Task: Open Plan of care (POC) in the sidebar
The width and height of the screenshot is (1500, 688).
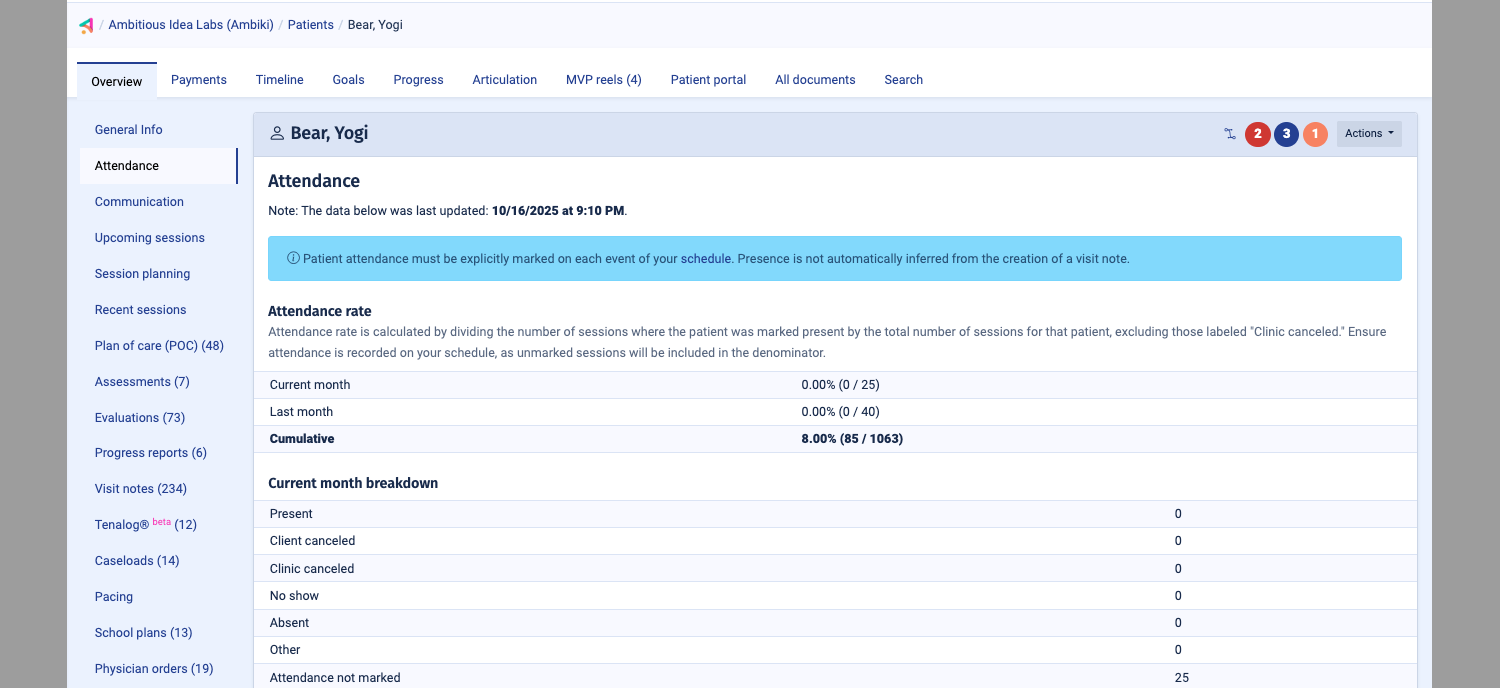Action: [x=158, y=345]
